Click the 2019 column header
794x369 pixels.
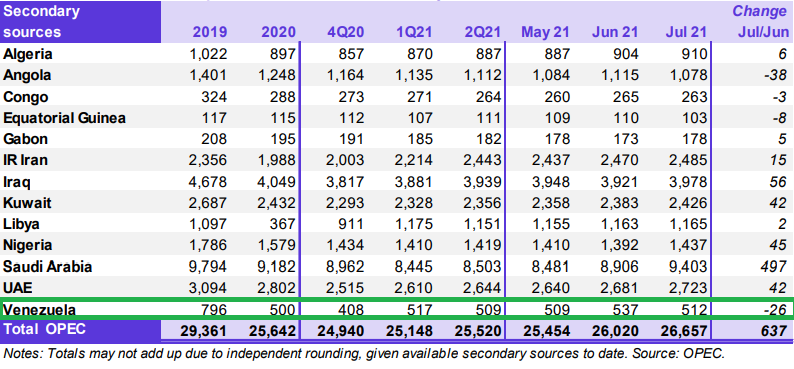click(210, 32)
